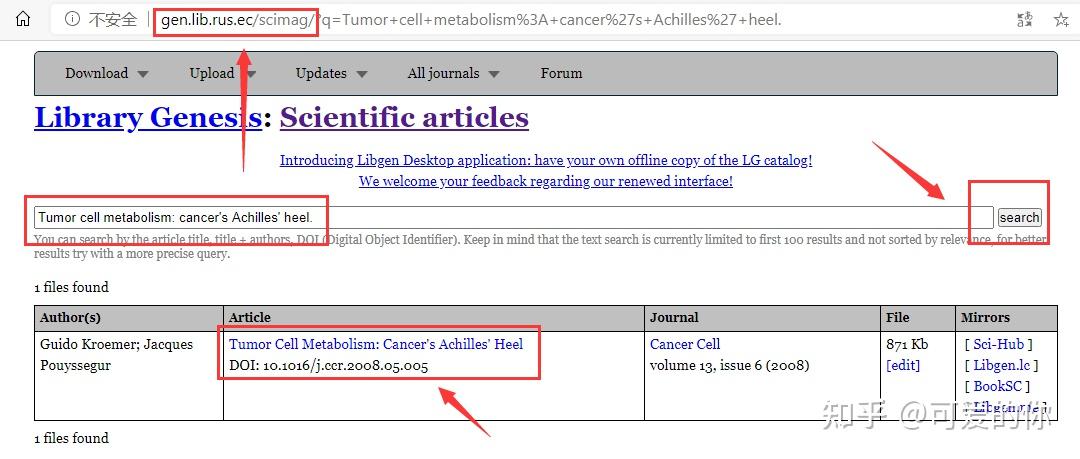
Task: Open the Tumor Cell Metabolism article link
Action: pyautogui.click(x=376, y=344)
